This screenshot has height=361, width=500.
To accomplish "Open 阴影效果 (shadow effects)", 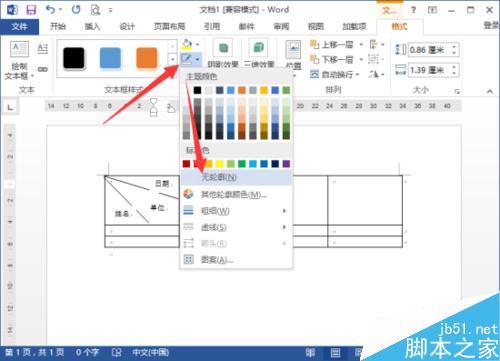I will pyautogui.click(x=223, y=53).
